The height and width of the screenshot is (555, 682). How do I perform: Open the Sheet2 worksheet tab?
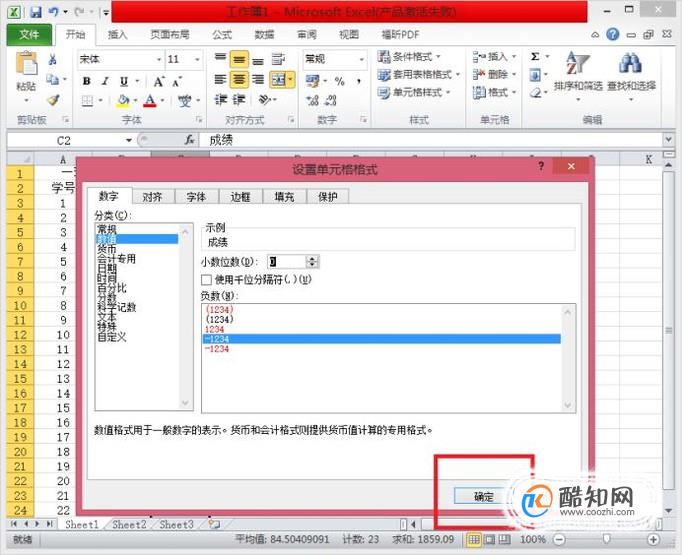[129, 525]
